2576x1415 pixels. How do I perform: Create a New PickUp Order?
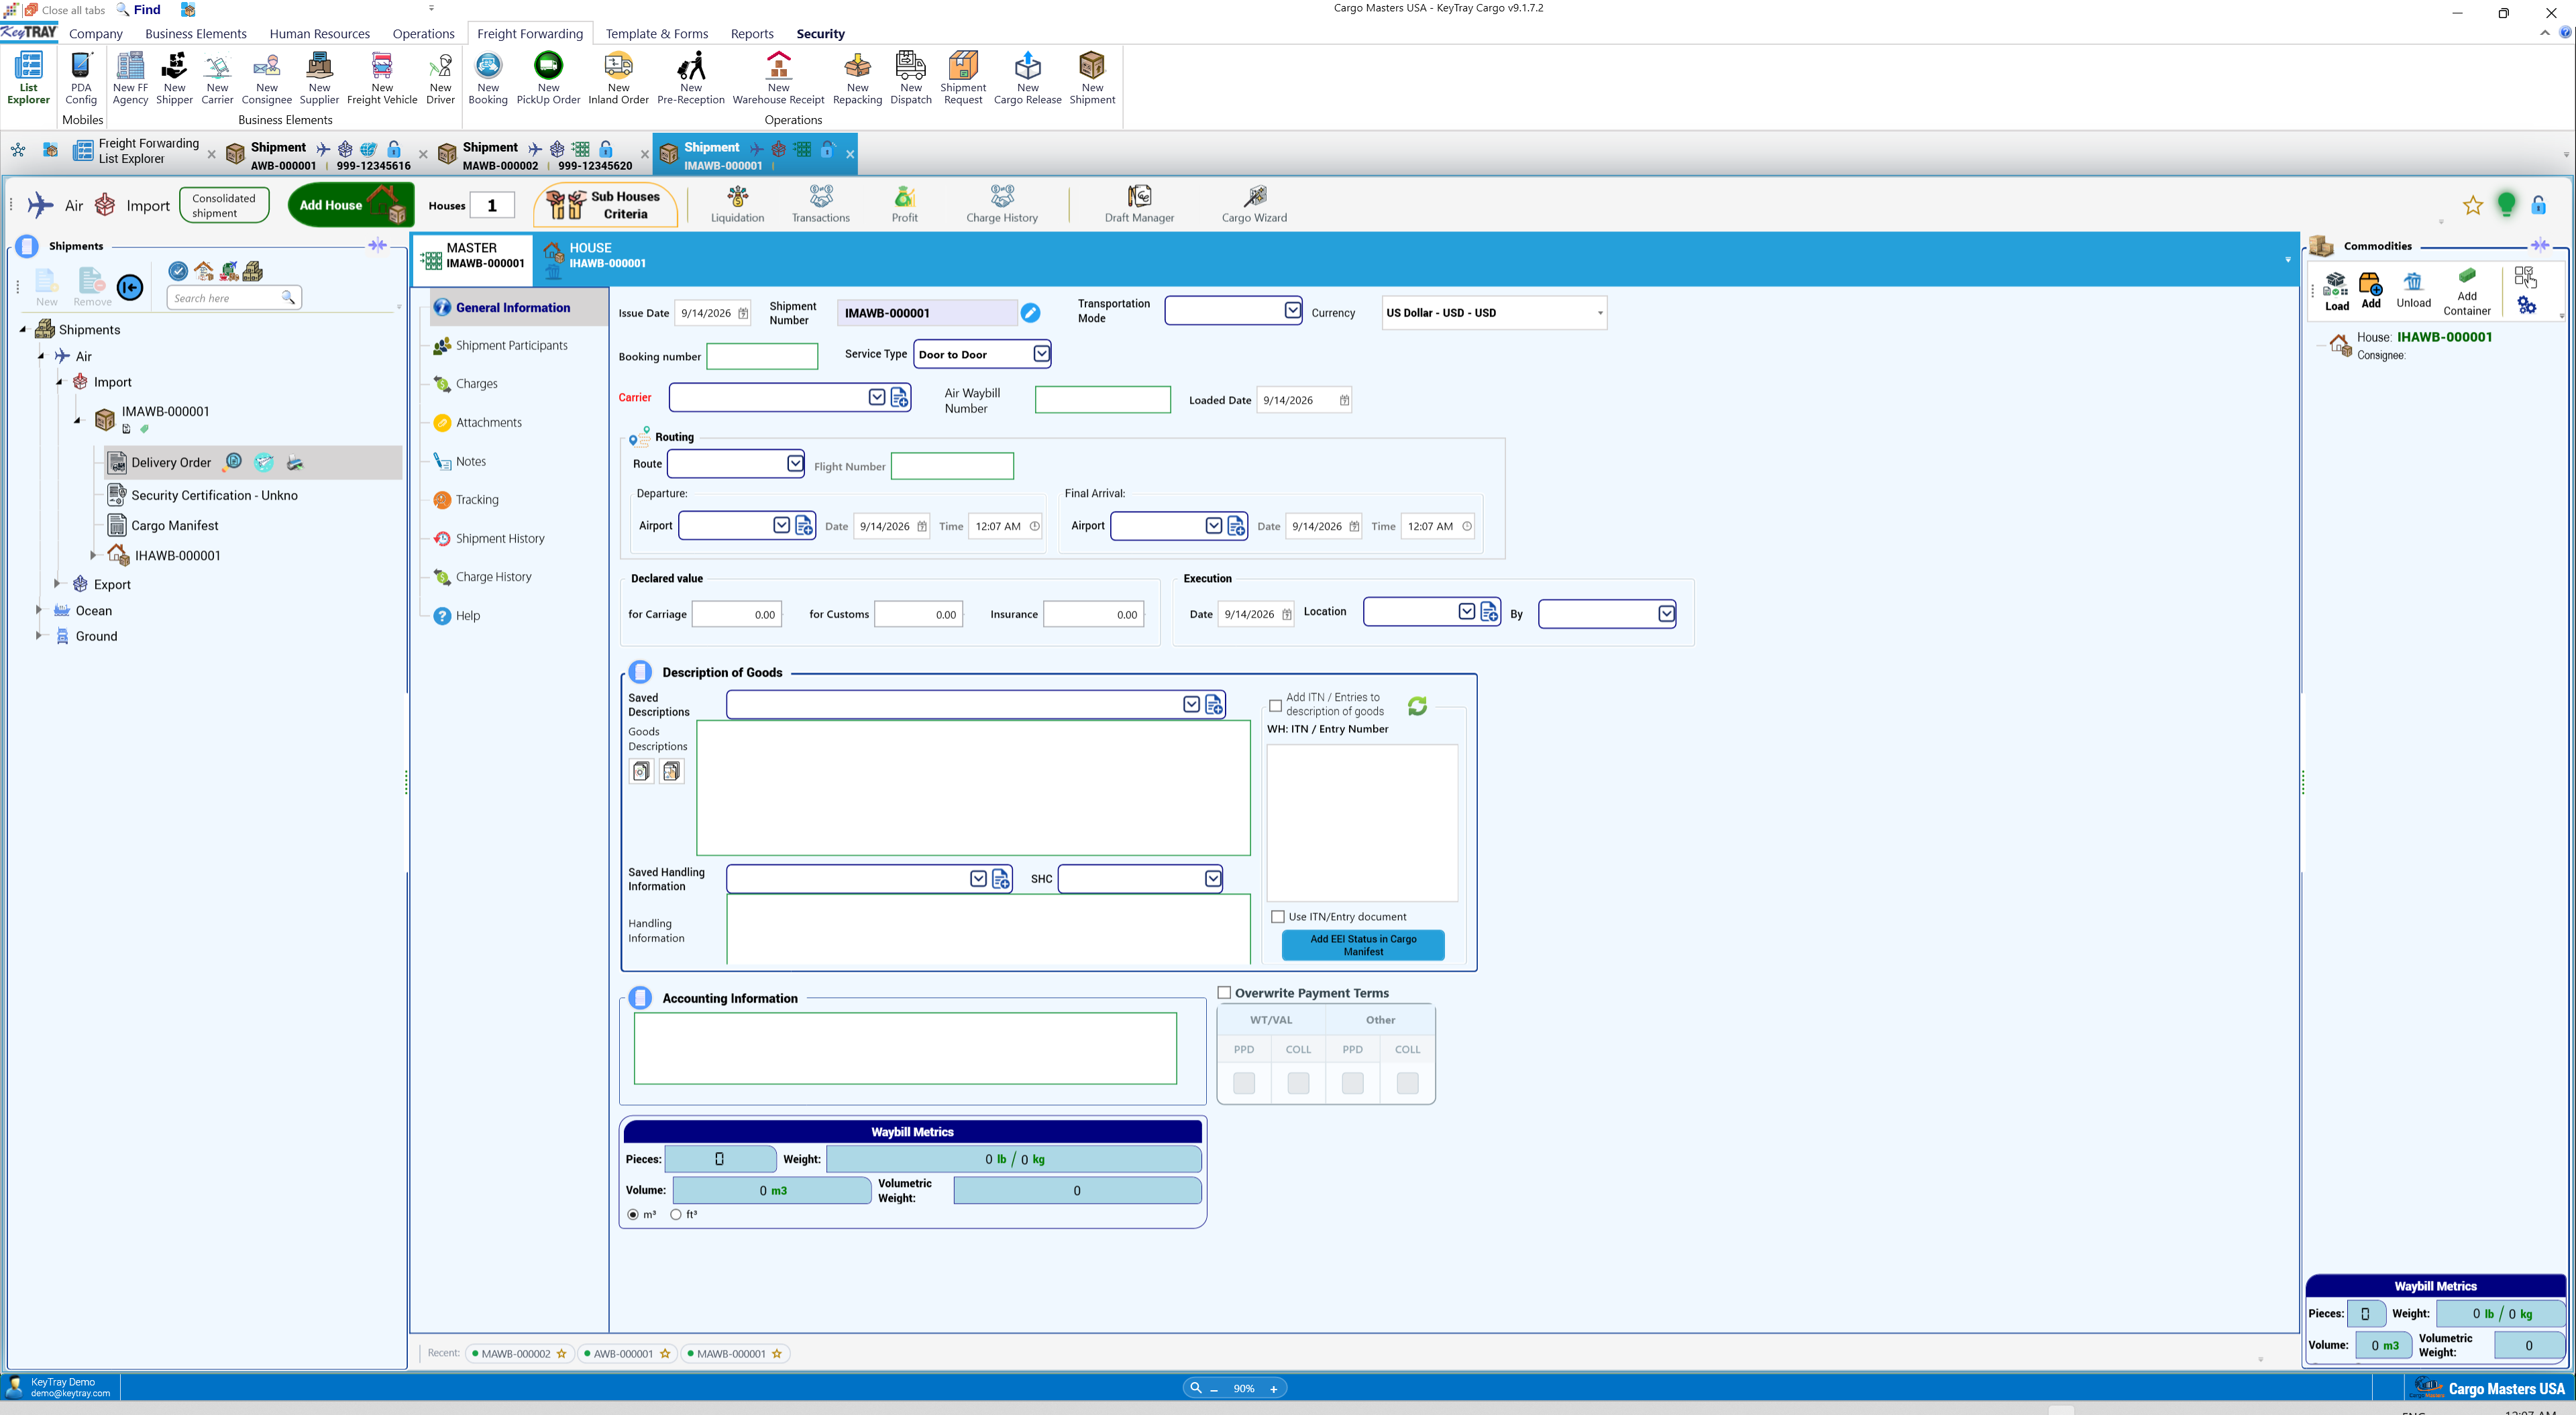point(548,78)
